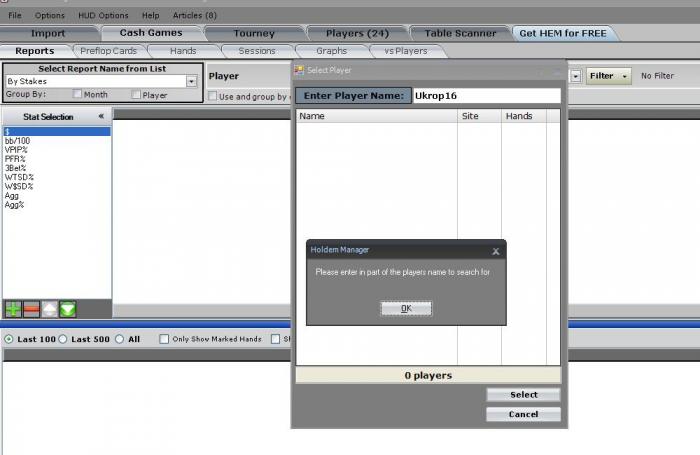
Task: Enable Only Show Marked Hands
Action: [x=164, y=339]
